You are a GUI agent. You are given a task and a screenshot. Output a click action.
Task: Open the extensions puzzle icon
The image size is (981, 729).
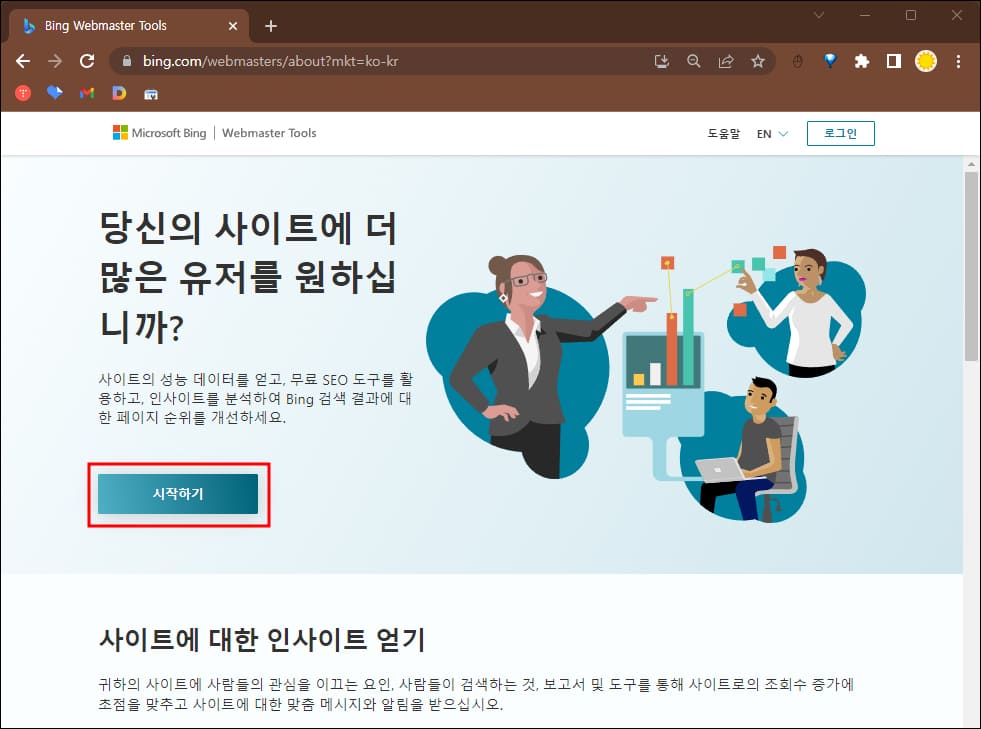pyautogui.click(x=862, y=61)
